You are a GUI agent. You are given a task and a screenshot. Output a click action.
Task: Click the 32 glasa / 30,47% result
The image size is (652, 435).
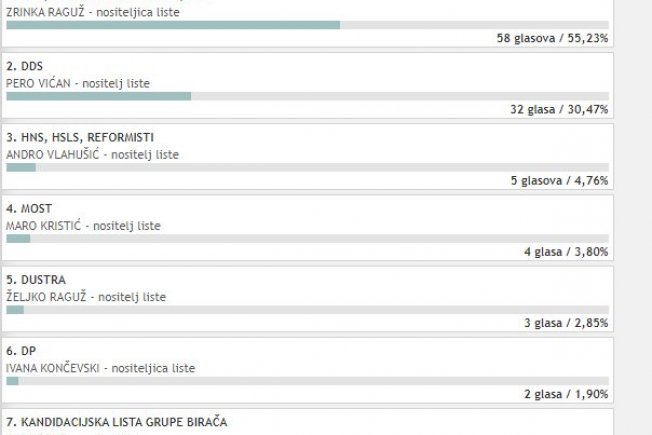pyautogui.click(x=559, y=109)
